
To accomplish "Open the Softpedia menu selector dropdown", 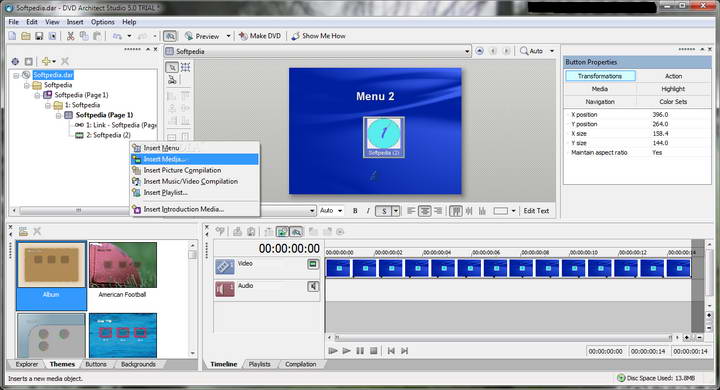I will click(x=467, y=51).
